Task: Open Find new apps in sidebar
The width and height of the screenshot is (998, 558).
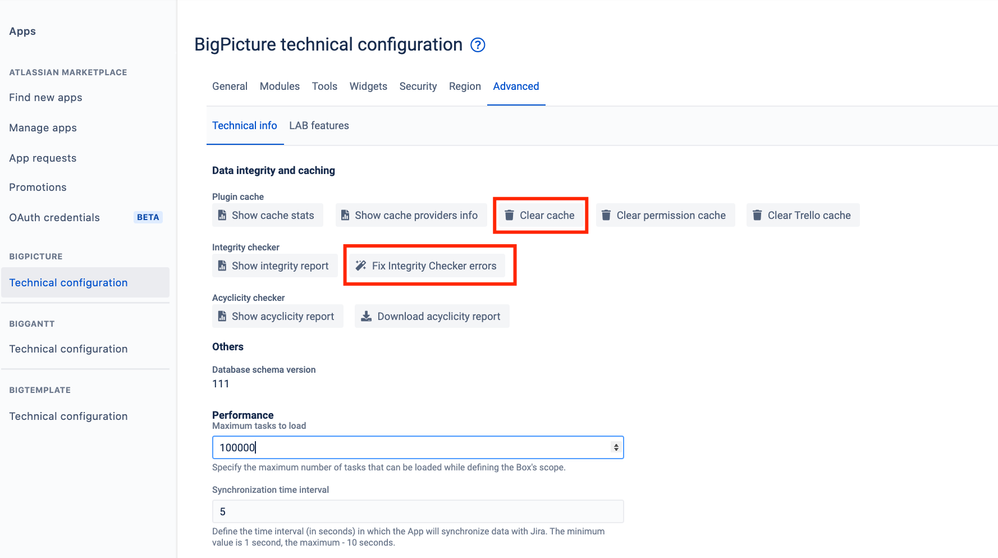Action: click(x=46, y=97)
